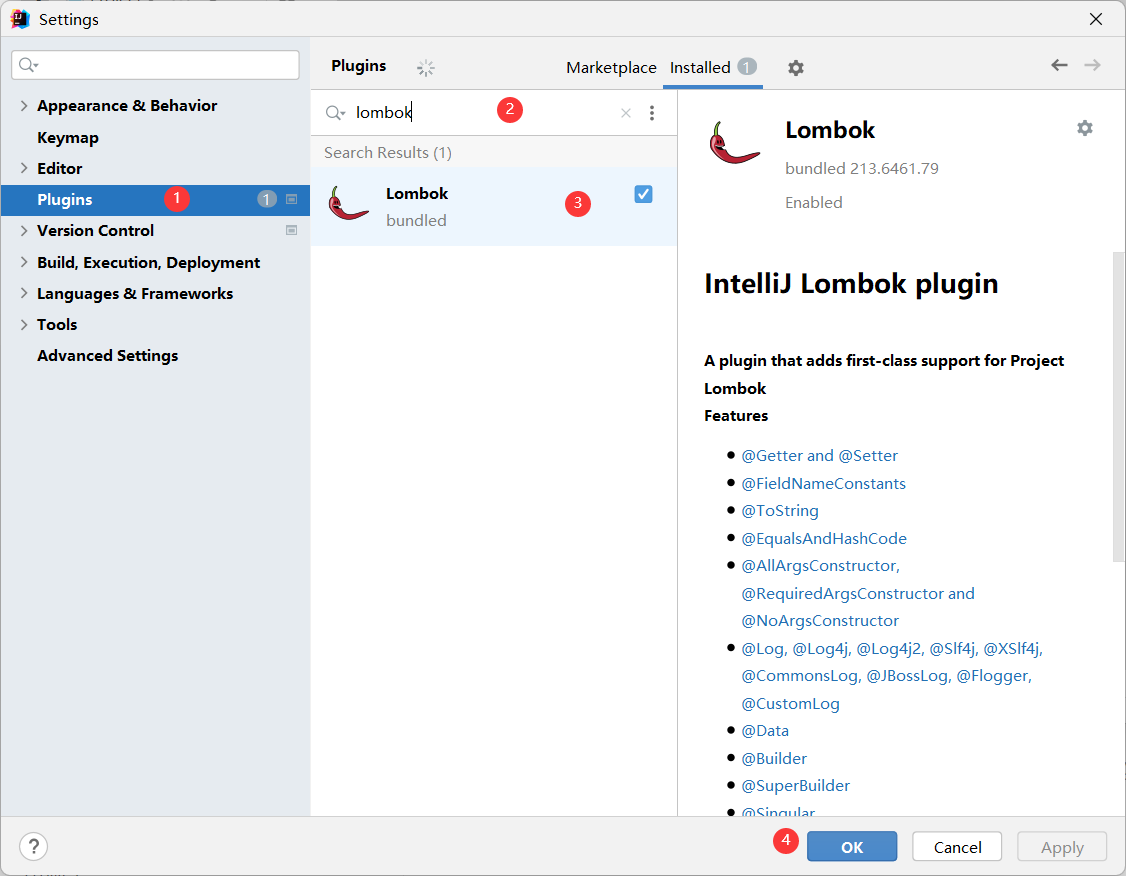Disable the Lombok plugin checkbox
Screen dimensions: 1126x876
643,194
